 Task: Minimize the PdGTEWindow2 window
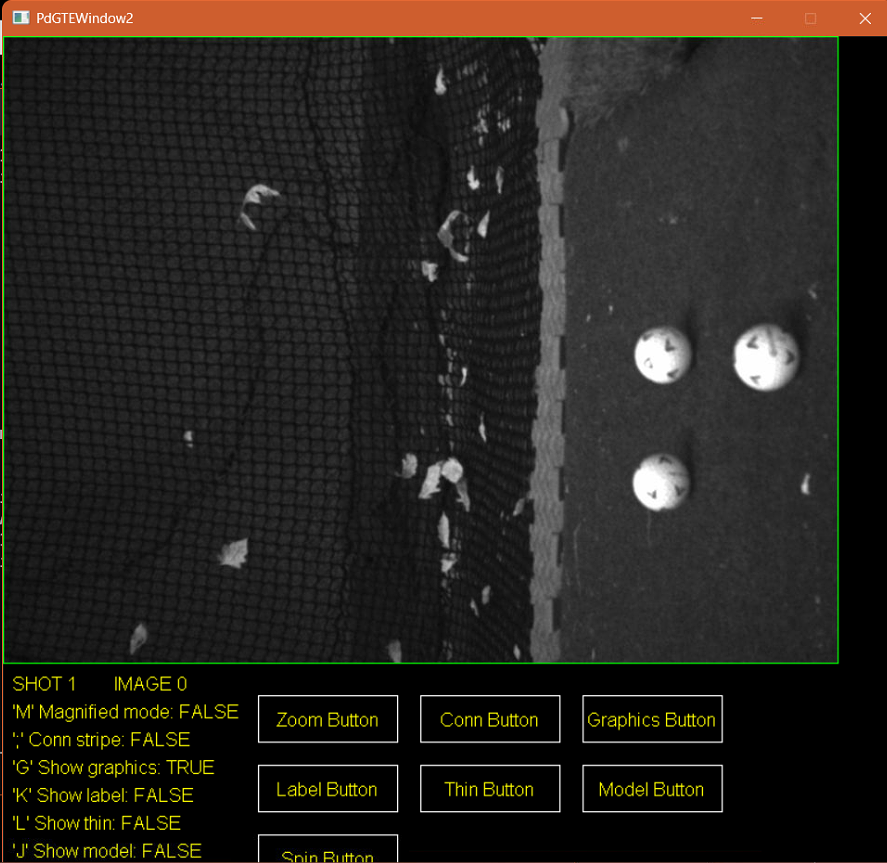coord(756,19)
